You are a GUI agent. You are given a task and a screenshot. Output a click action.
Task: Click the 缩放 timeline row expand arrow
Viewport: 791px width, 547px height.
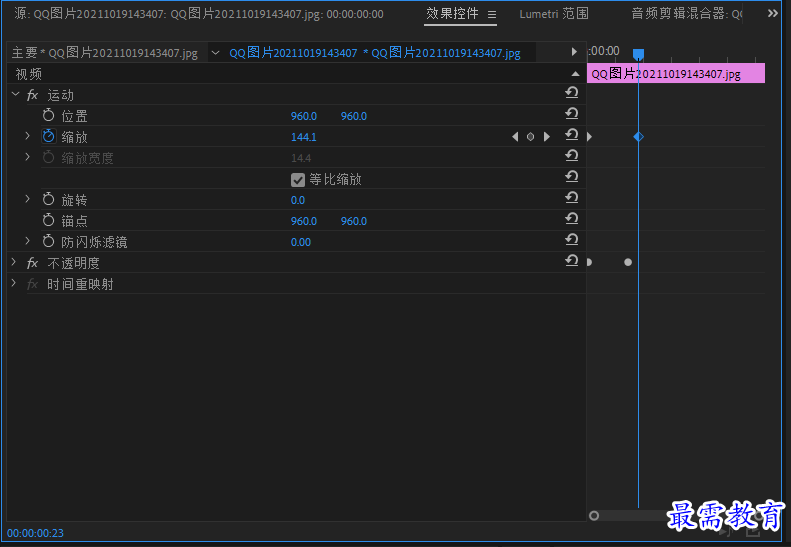[589, 137]
